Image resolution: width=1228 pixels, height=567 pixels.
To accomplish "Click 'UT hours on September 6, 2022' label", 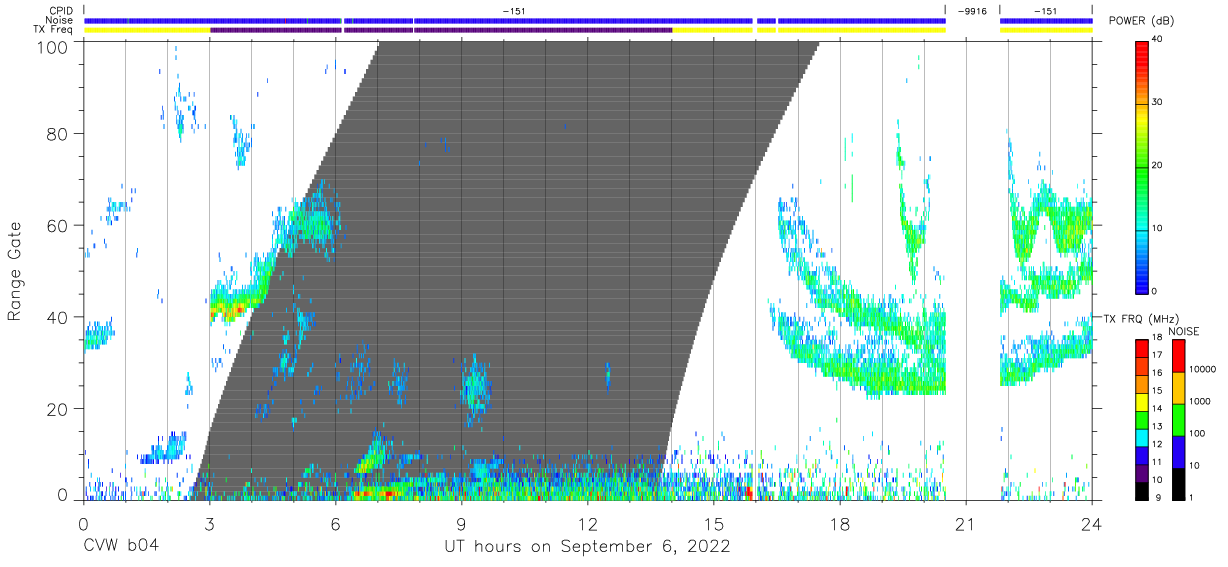I will (587, 546).
